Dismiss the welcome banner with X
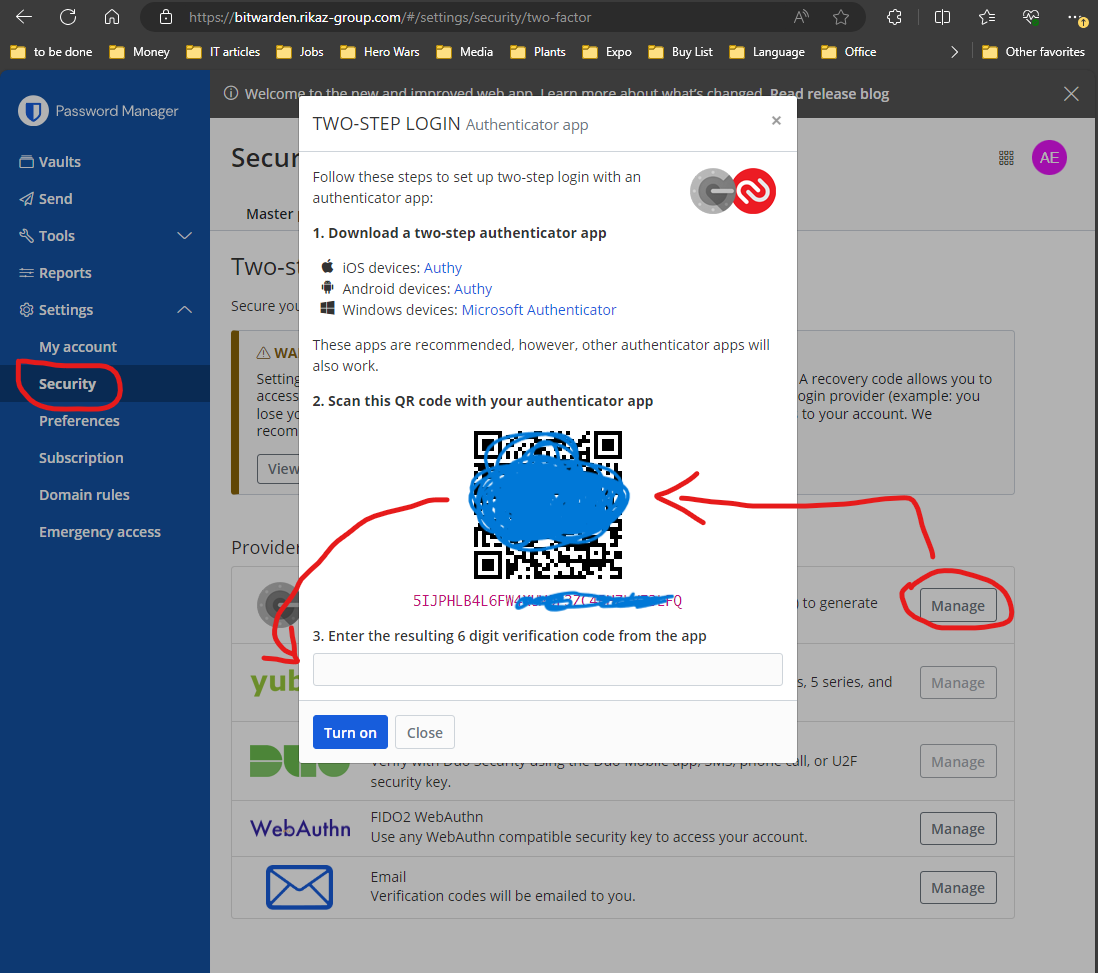This screenshot has height=973, width=1098. [x=1071, y=94]
